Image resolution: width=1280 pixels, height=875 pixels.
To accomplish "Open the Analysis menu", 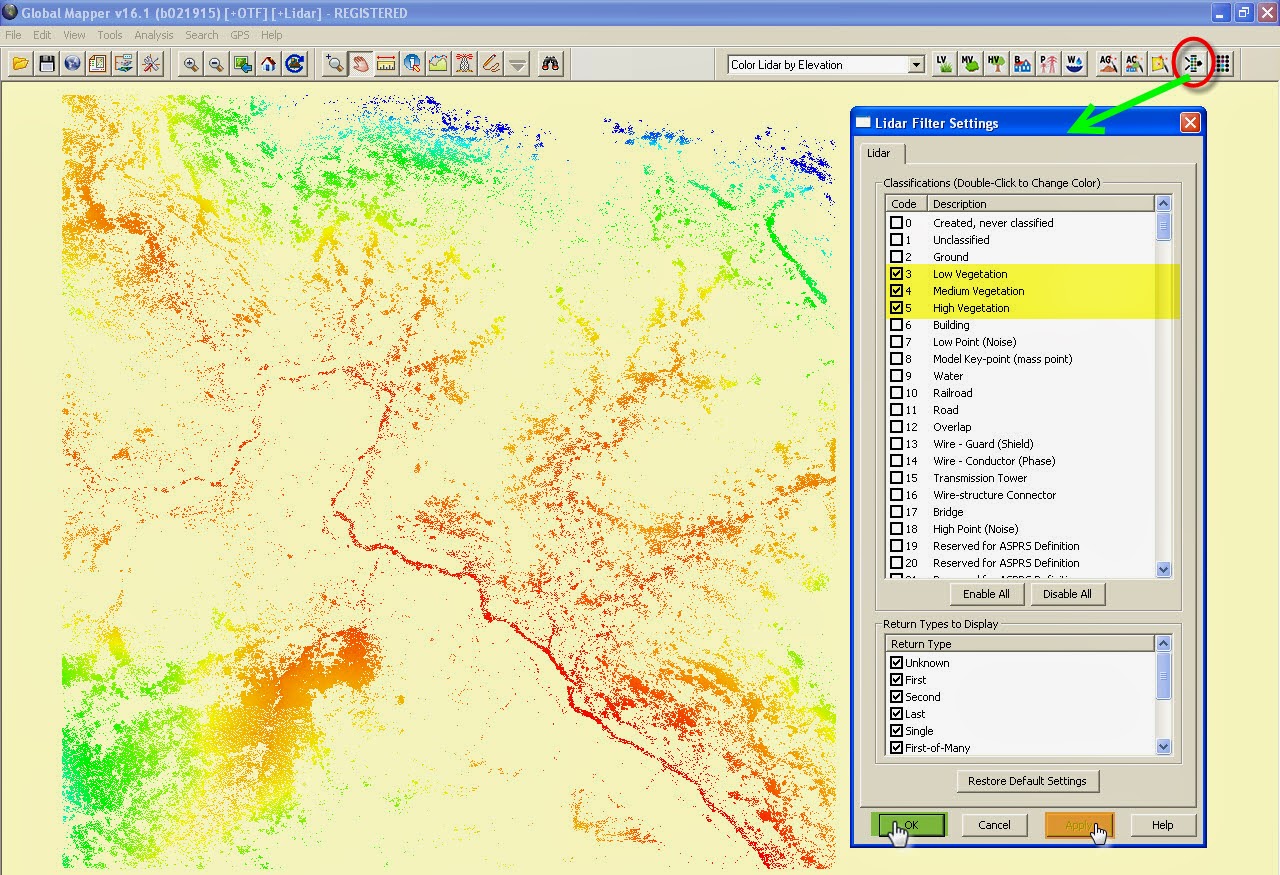I will (x=154, y=34).
